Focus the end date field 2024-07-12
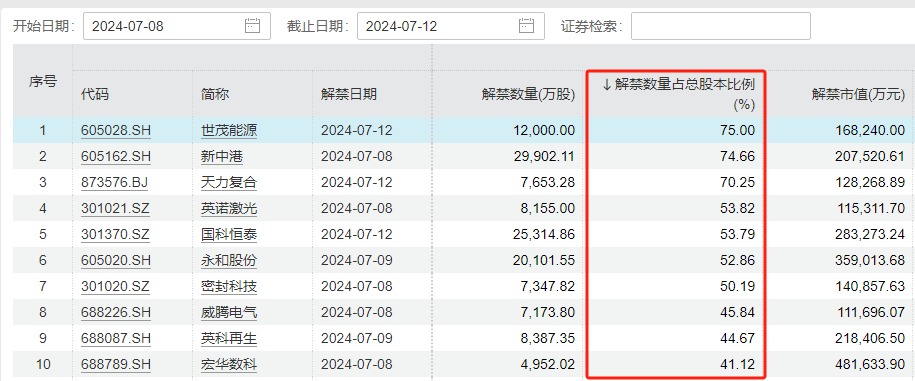Viewport: 915px width, 381px height. click(x=450, y=26)
